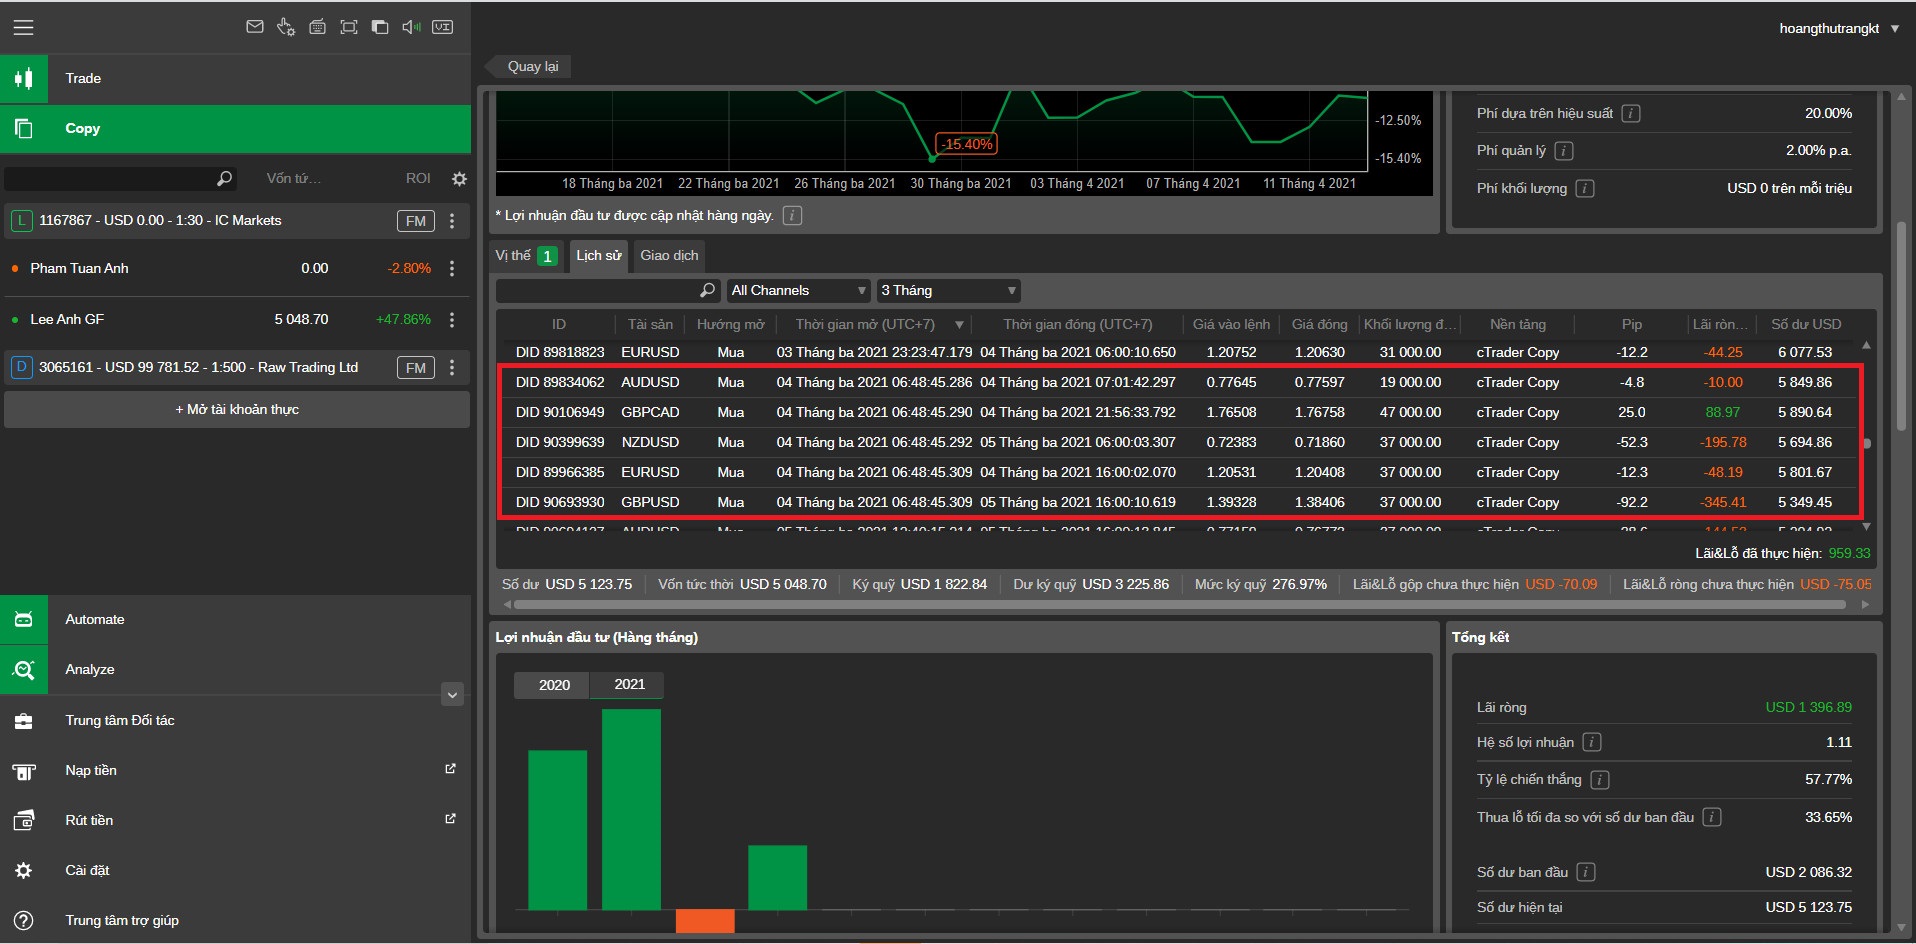This screenshot has width=1916, height=944.
Task: Open three-dot menu for Lee Anh GF
Action: click(452, 320)
